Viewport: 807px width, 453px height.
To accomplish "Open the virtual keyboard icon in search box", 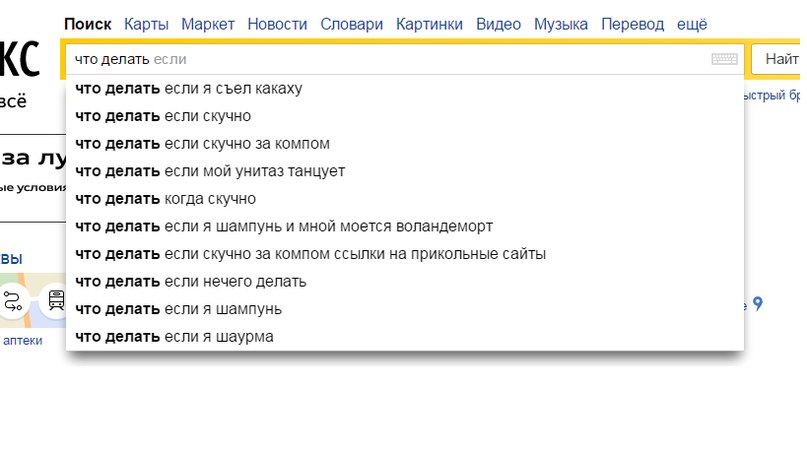I will point(724,59).
